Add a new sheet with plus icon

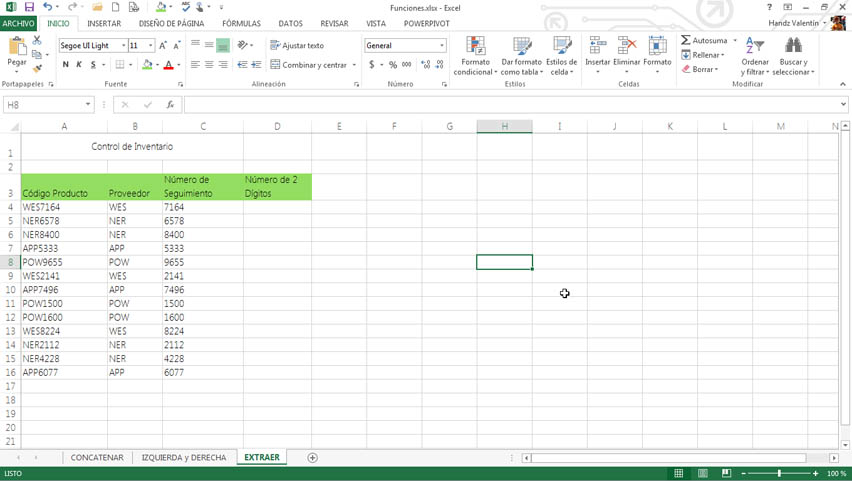point(312,458)
